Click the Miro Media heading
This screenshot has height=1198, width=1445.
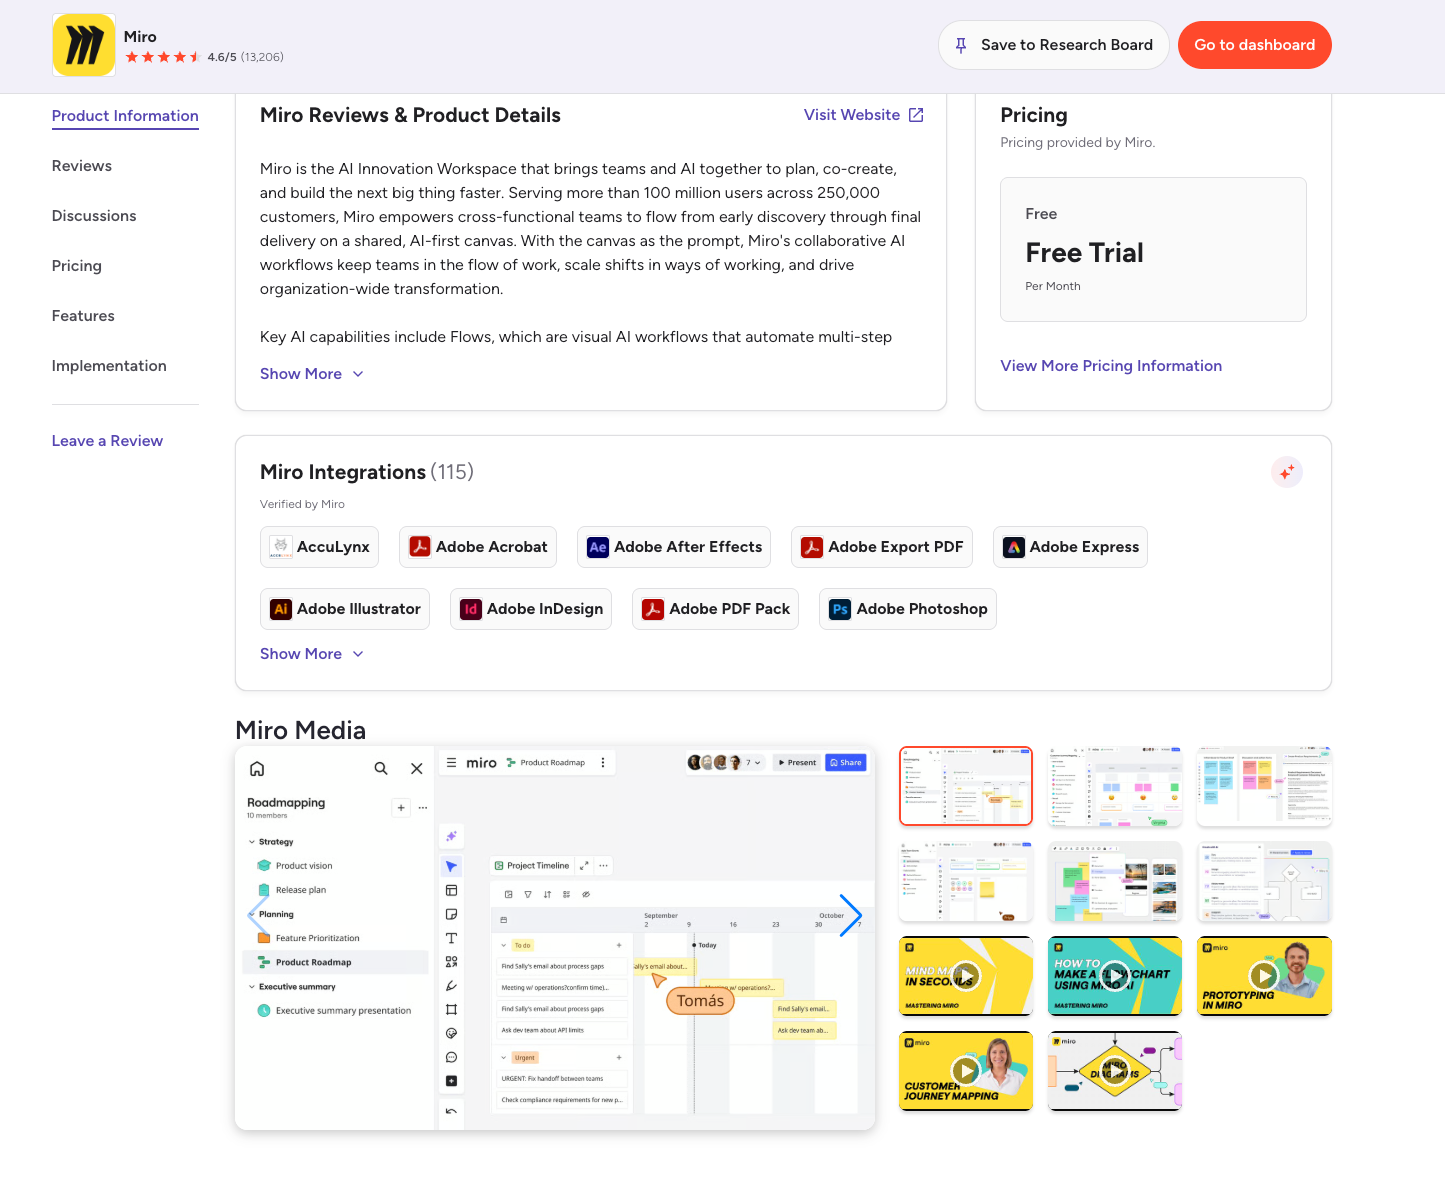[301, 730]
